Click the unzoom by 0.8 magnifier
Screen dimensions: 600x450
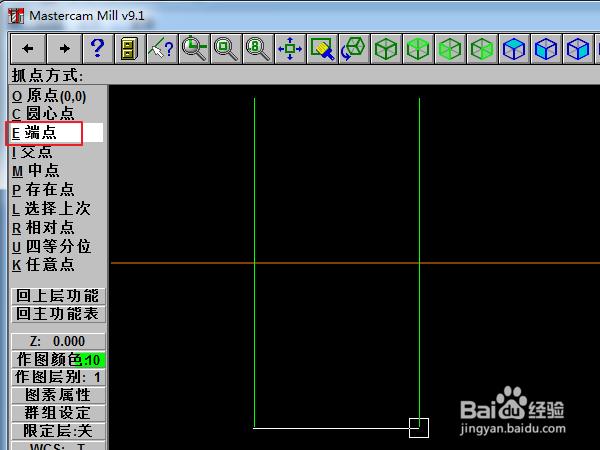coord(258,49)
